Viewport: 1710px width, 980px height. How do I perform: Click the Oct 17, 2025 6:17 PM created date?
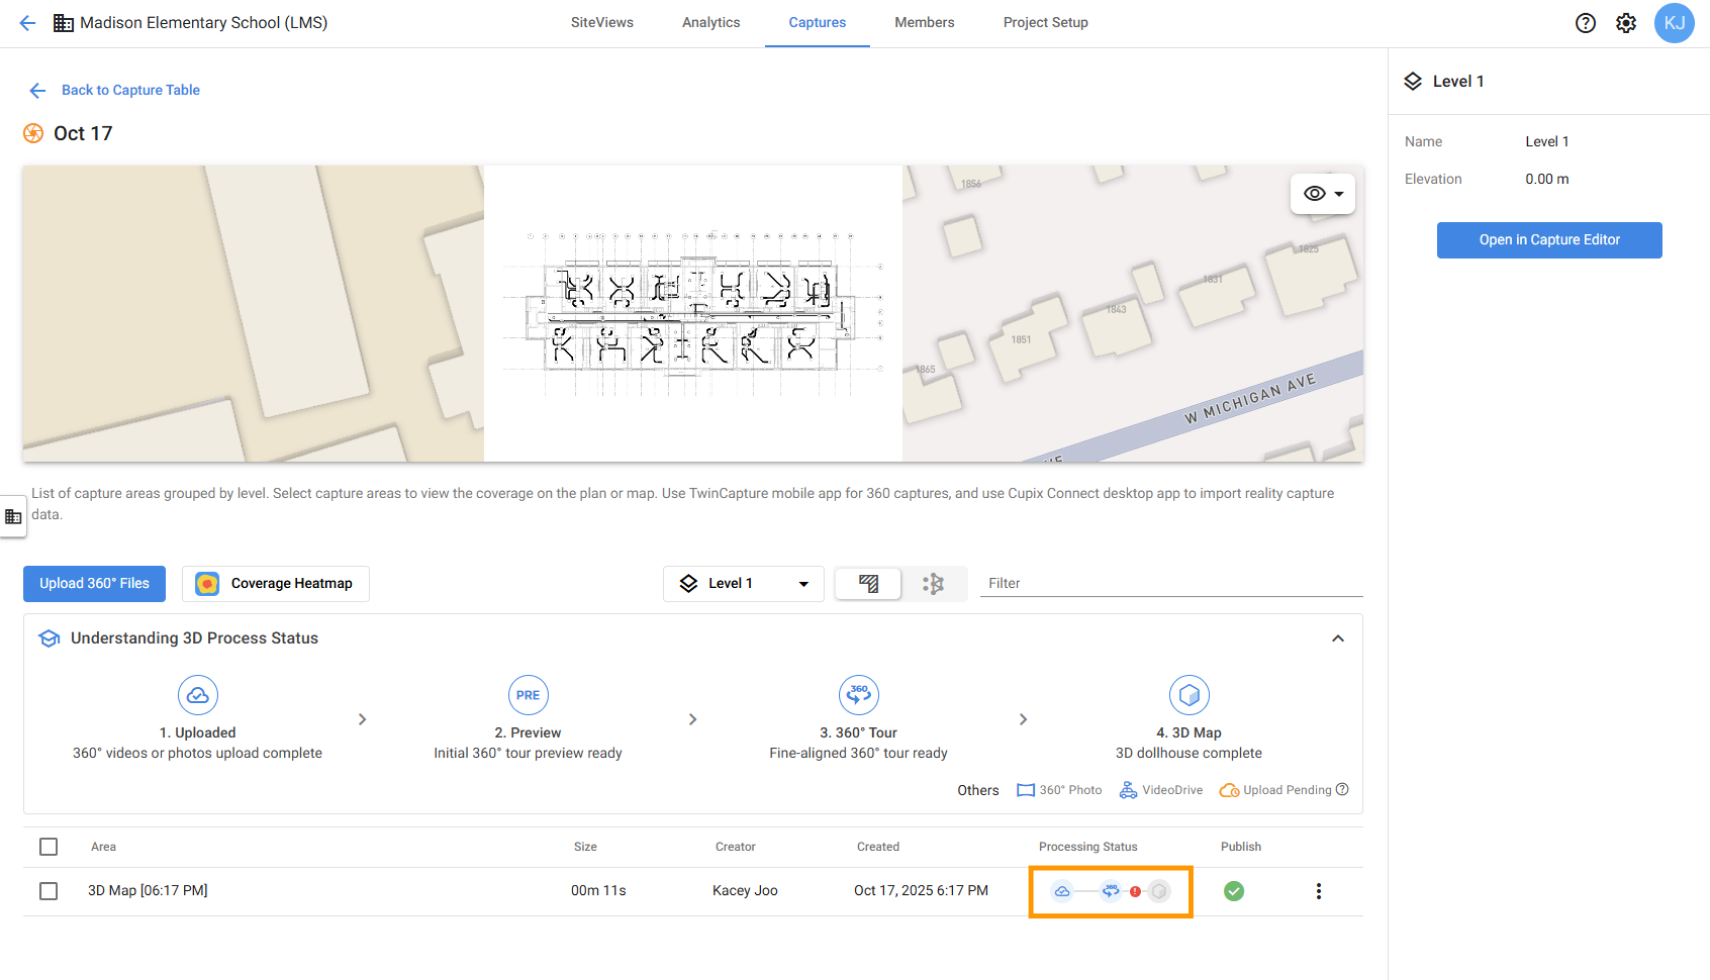[x=921, y=891]
